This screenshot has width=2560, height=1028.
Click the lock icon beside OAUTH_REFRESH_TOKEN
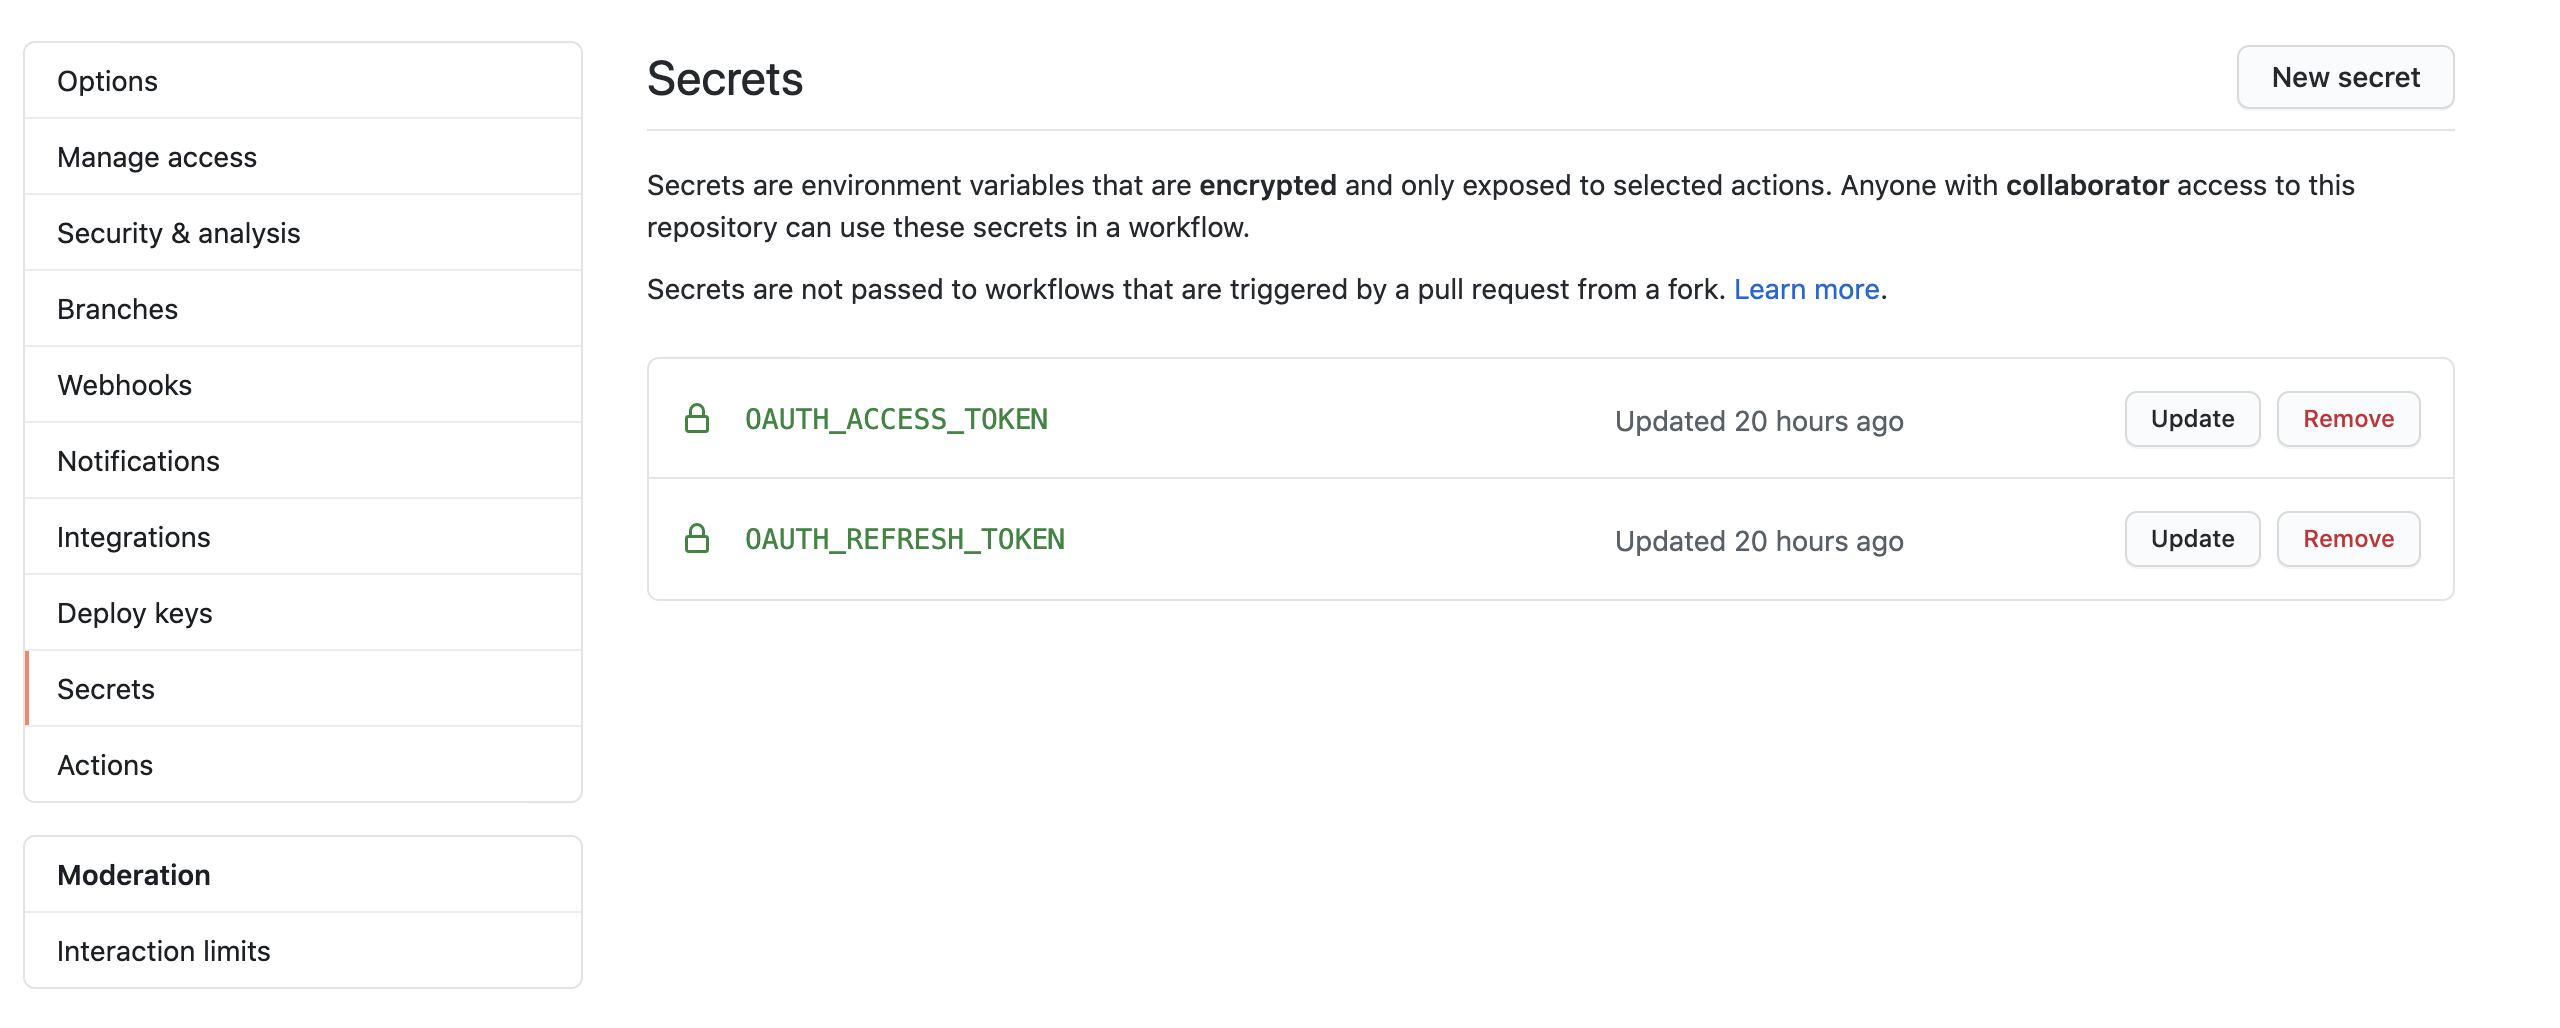point(697,539)
